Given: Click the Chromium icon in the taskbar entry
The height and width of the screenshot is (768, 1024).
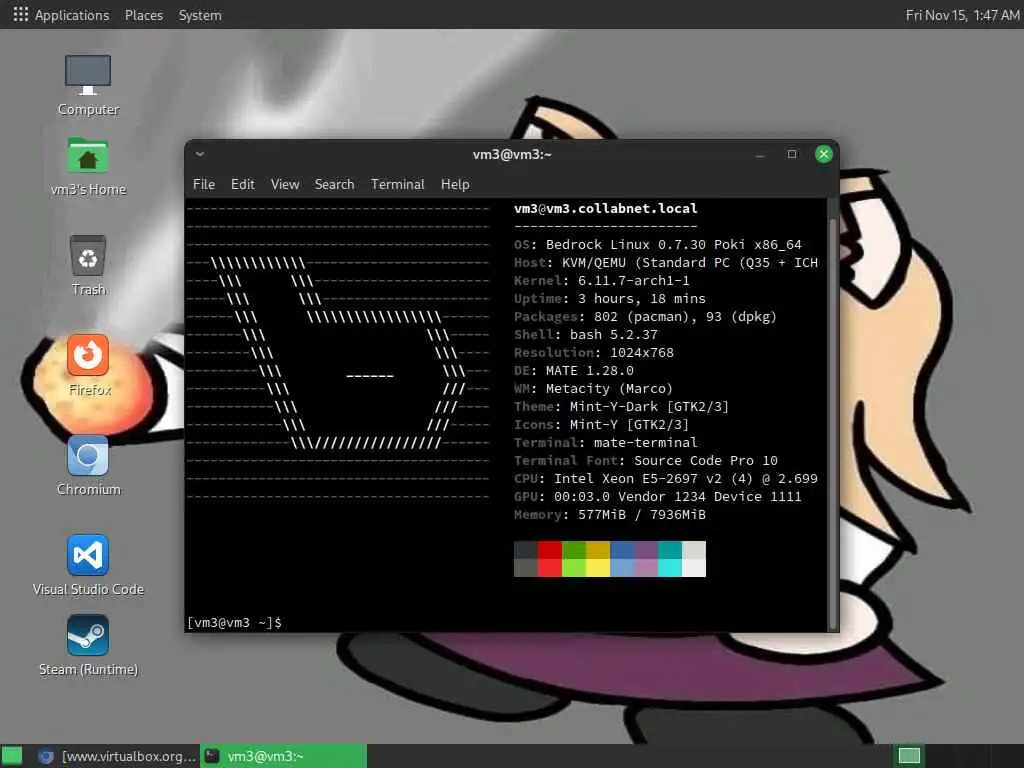Looking at the screenshot, I should click(x=46, y=756).
